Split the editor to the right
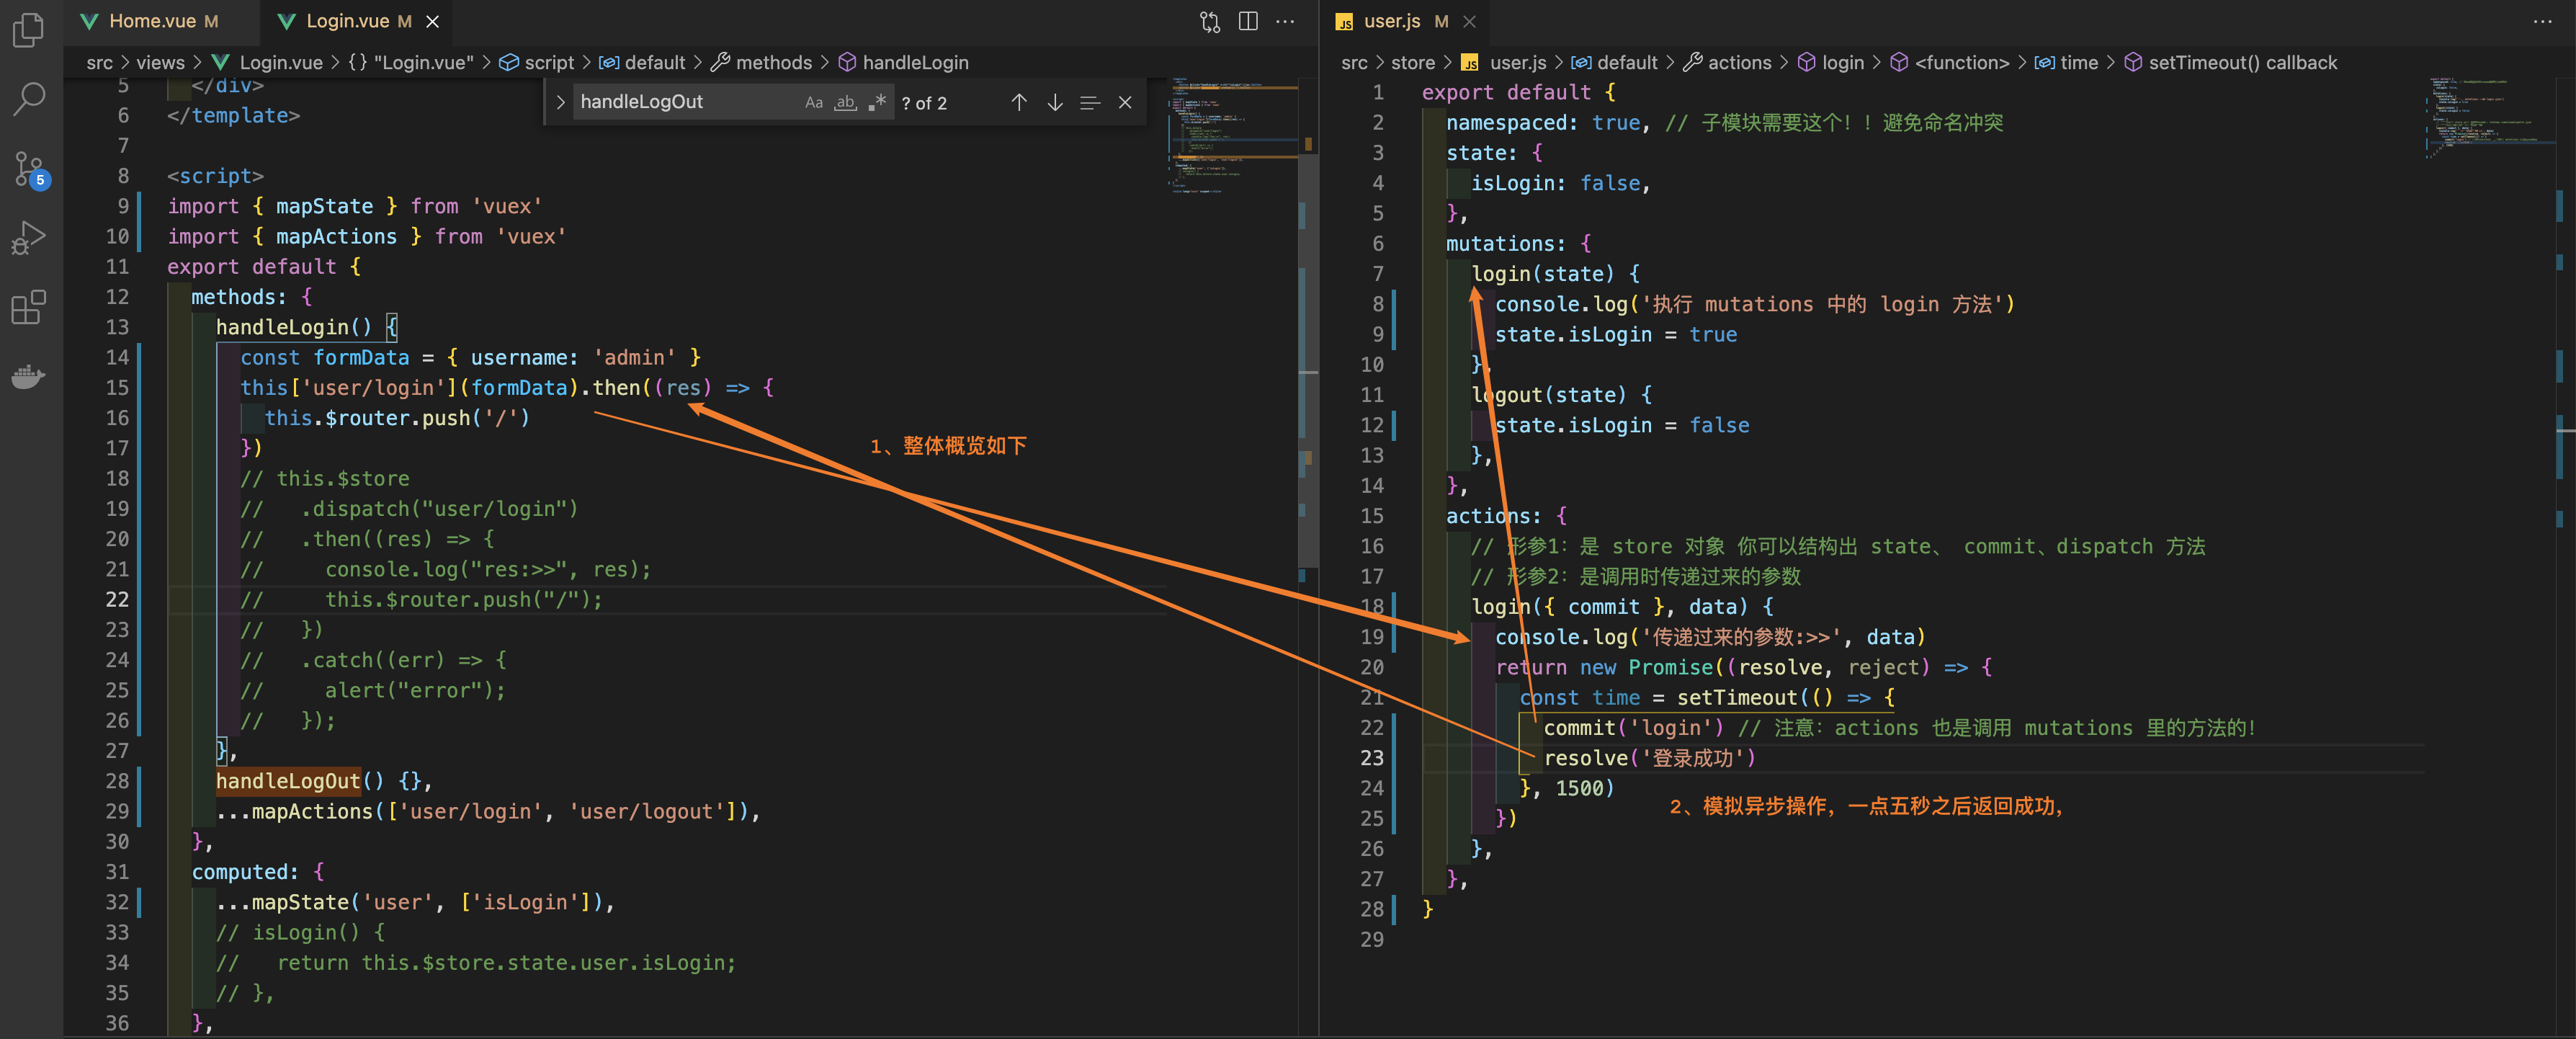The height and width of the screenshot is (1039, 2576). [1248, 21]
